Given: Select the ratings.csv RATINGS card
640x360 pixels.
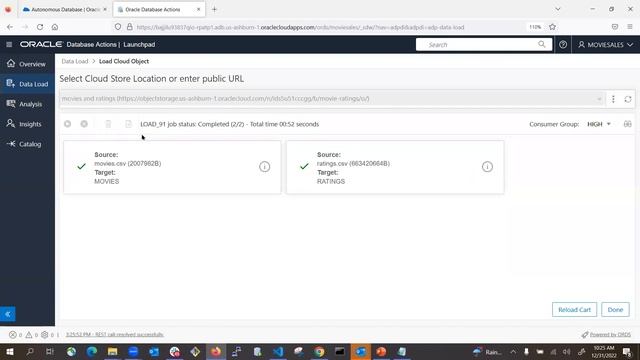Looking at the screenshot, I should point(395,167).
